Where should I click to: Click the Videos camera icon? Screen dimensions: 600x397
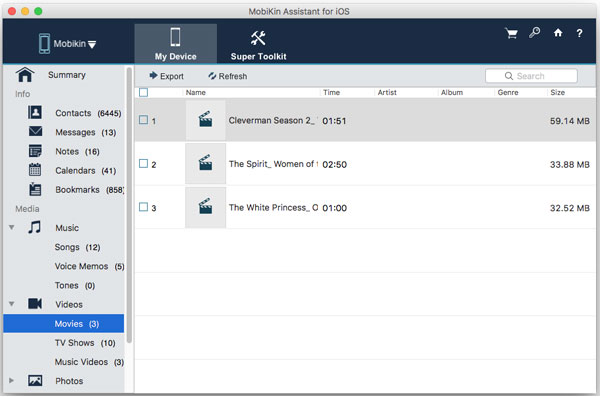point(35,304)
